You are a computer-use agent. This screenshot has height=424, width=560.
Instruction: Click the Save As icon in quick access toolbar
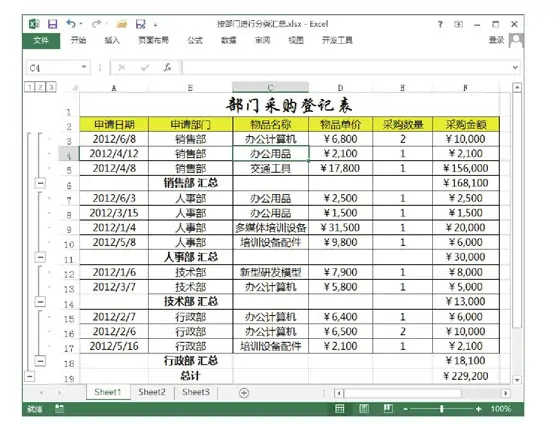click(141, 24)
